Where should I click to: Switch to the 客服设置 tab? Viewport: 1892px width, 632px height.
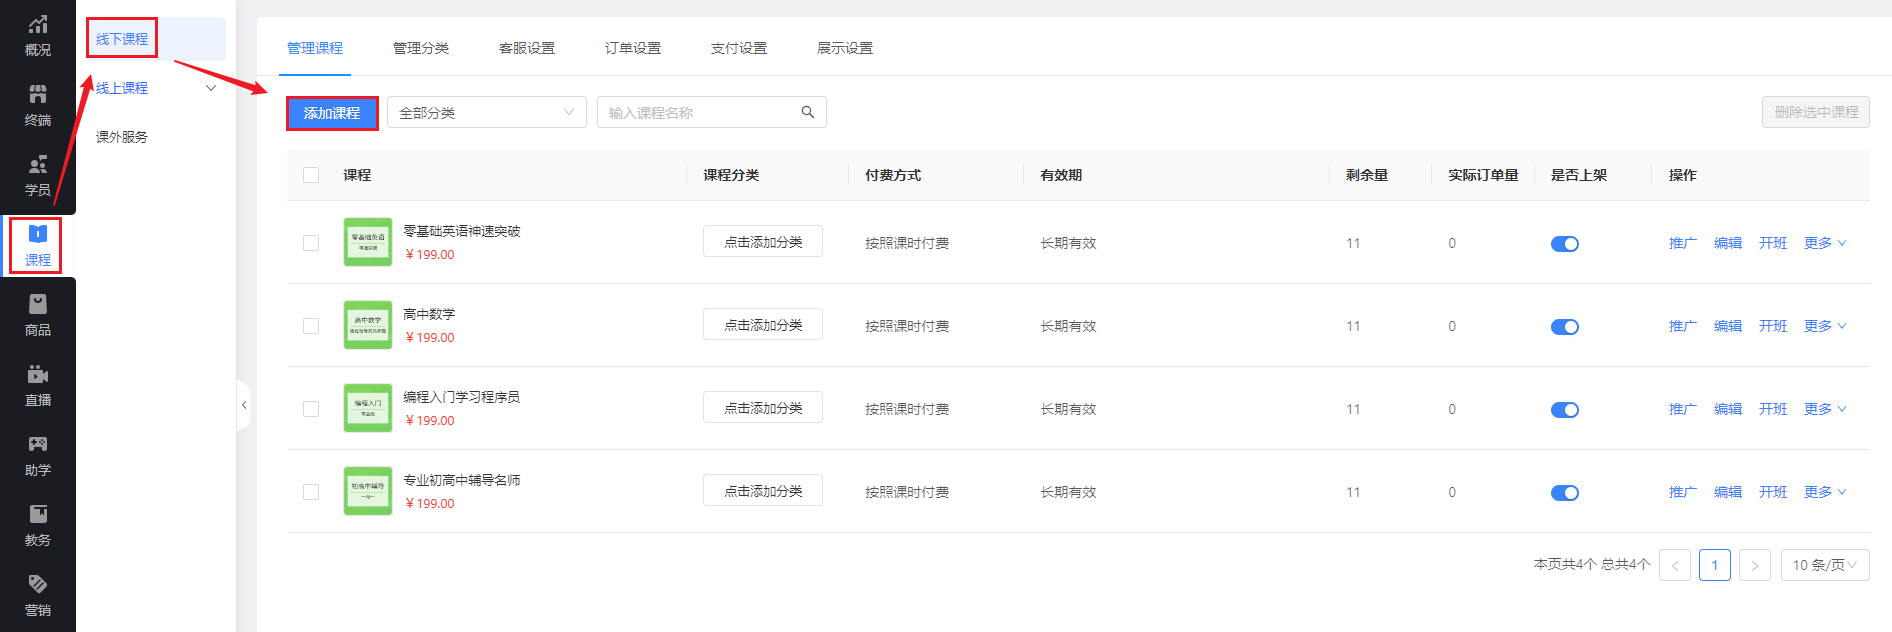coord(527,48)
